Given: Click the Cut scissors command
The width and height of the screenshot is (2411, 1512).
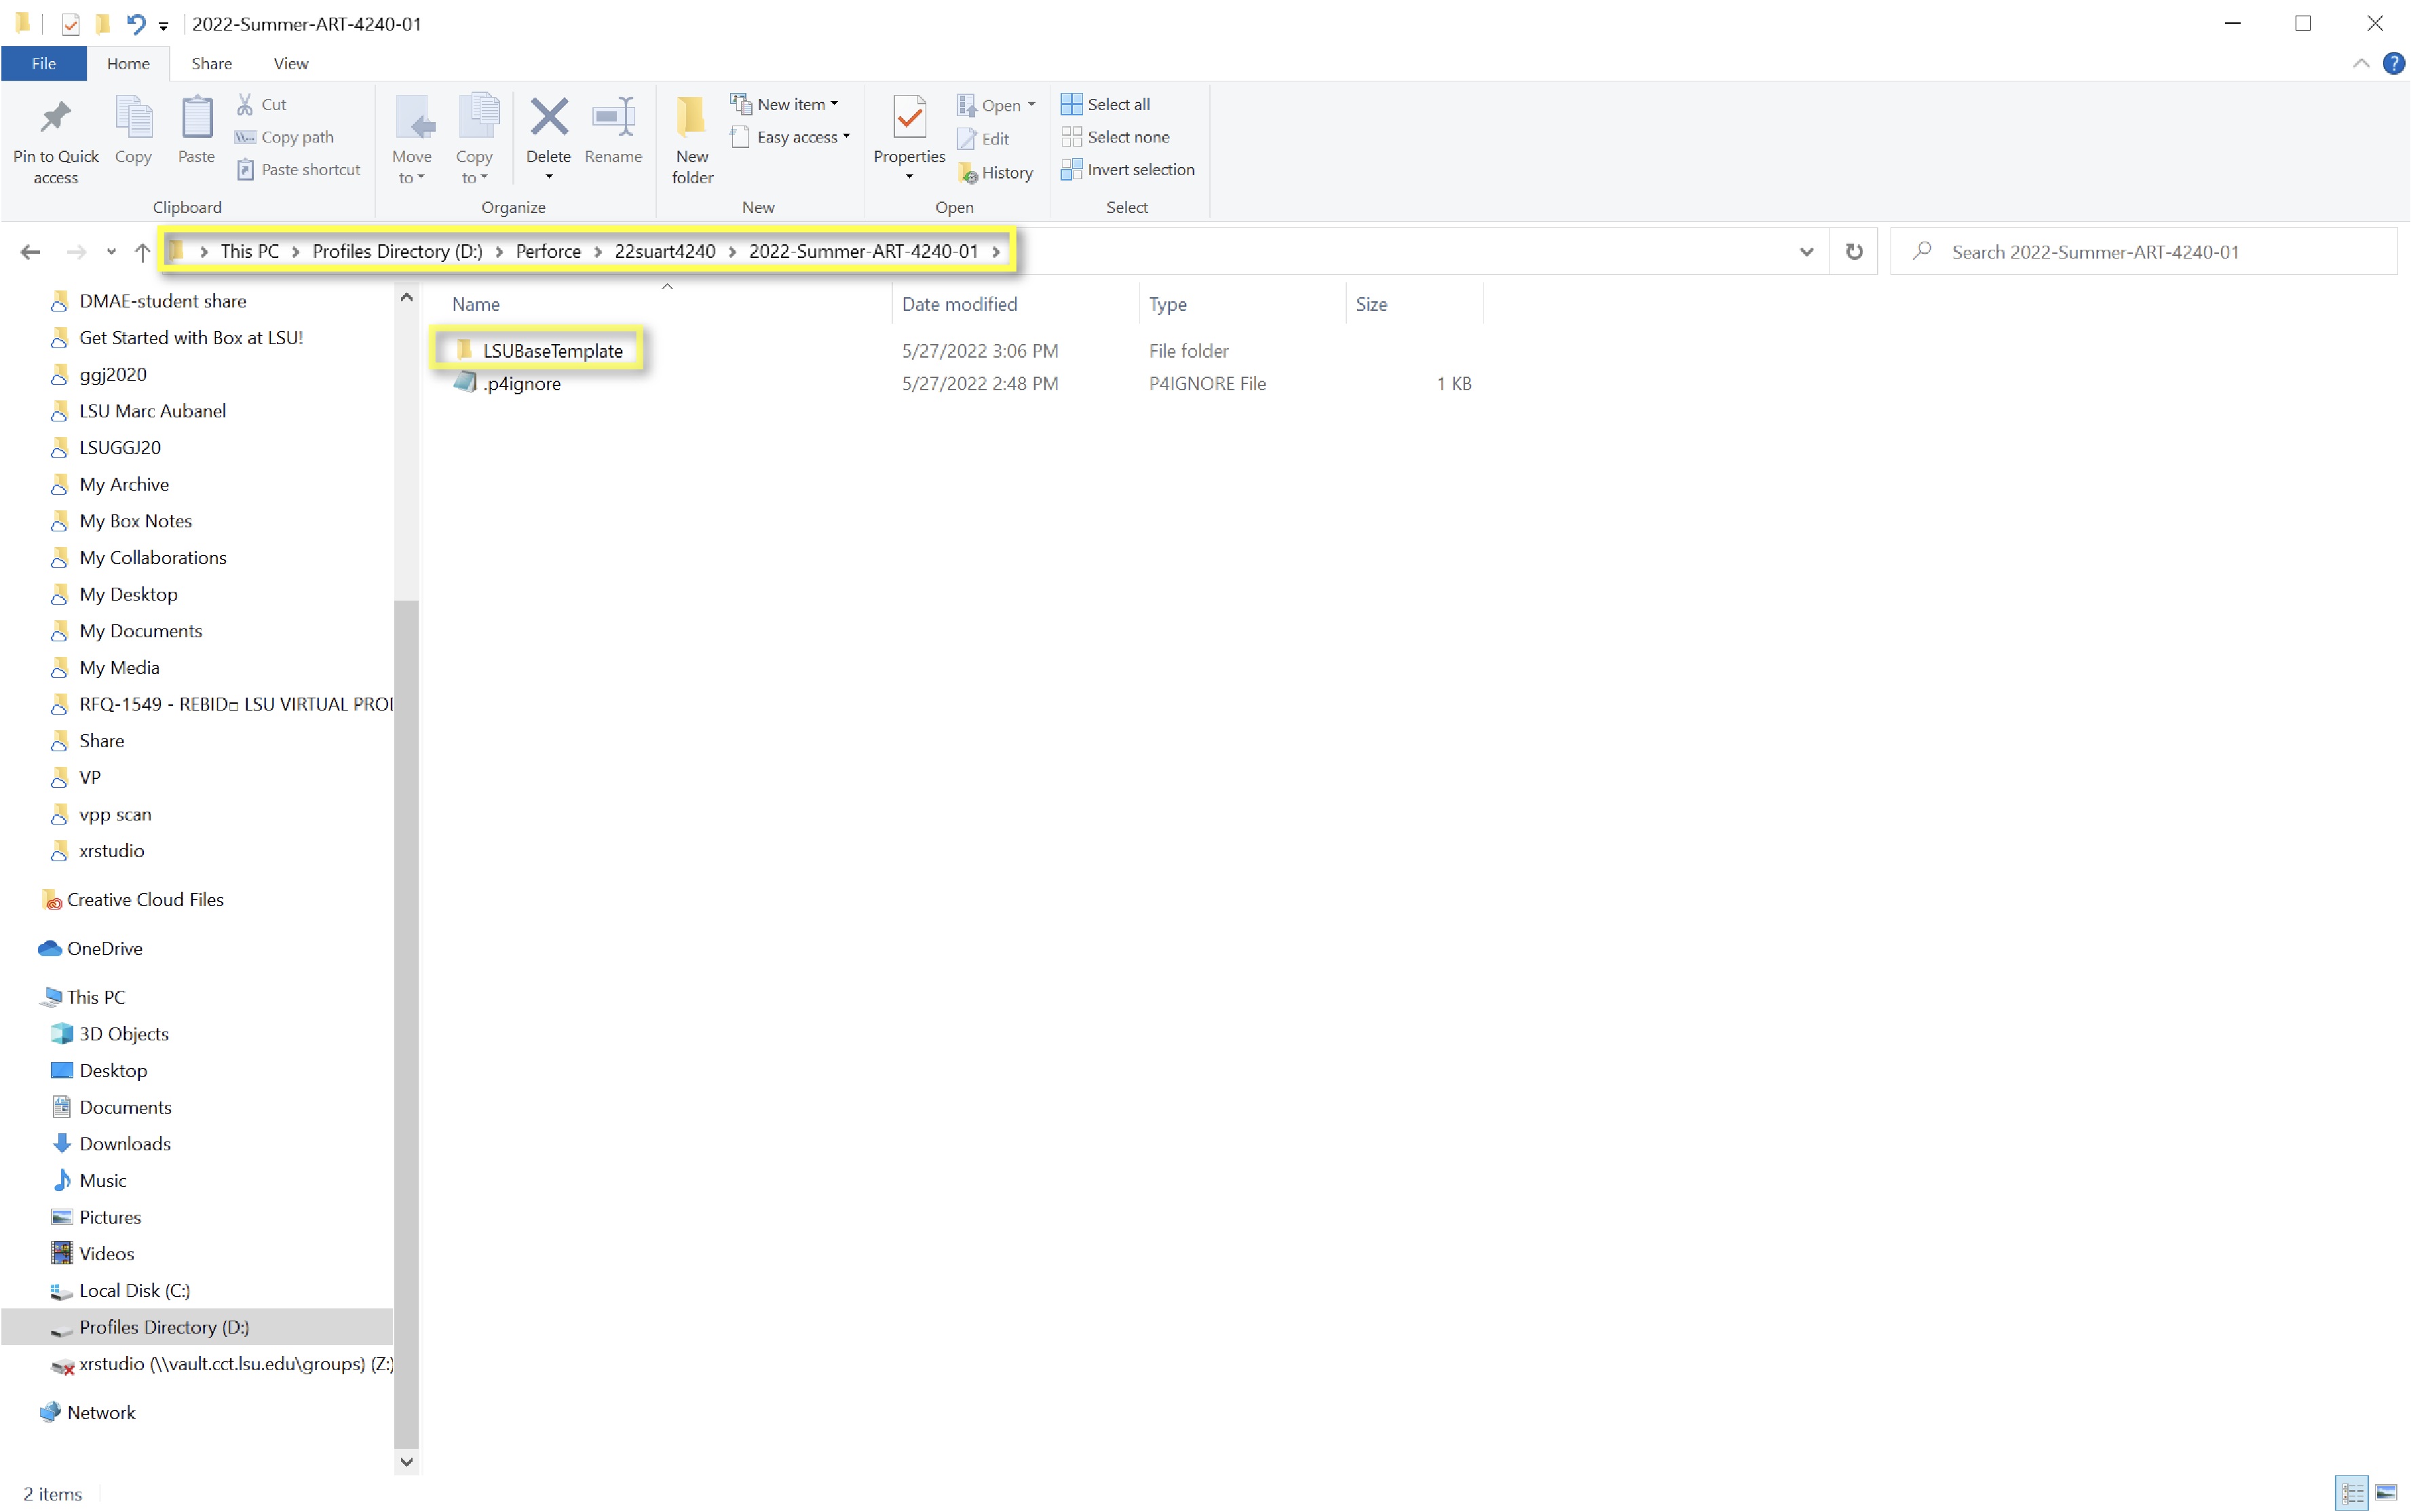Looking at the screenshot, I should 262,104.
